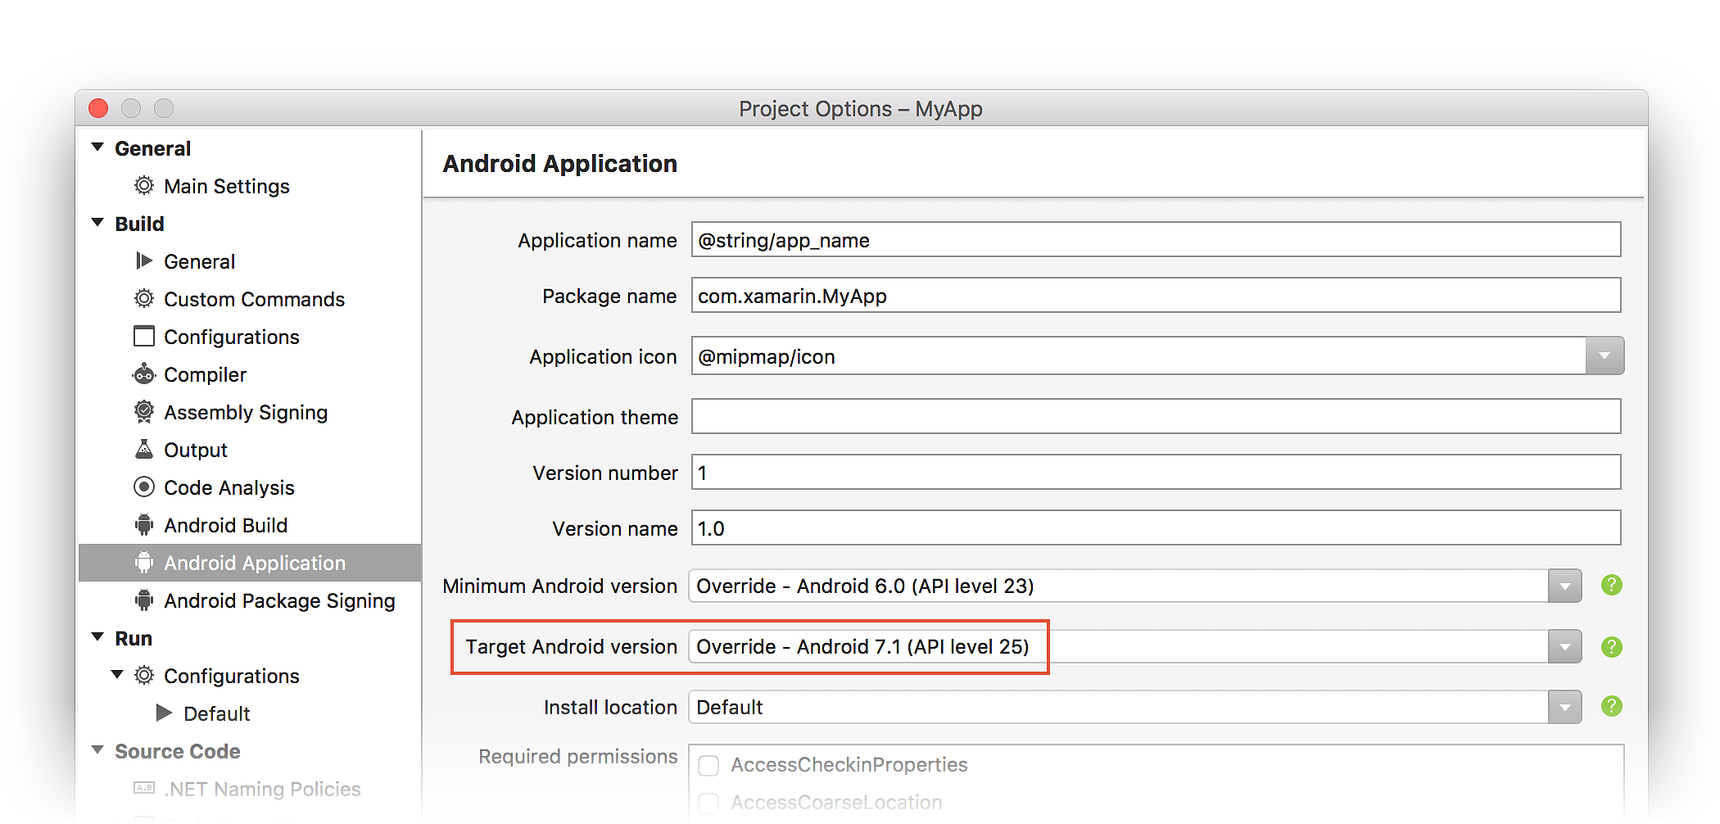Click the Code Analysis target icon
1720x824 pixels.
pos(144,487)
